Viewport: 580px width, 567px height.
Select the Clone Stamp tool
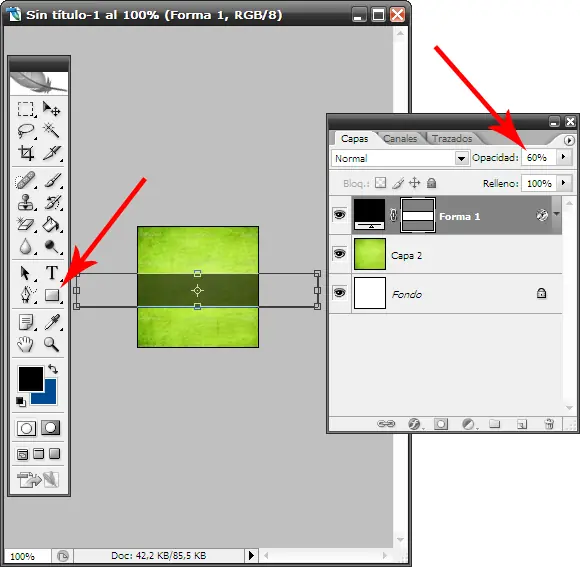[26, 203]
